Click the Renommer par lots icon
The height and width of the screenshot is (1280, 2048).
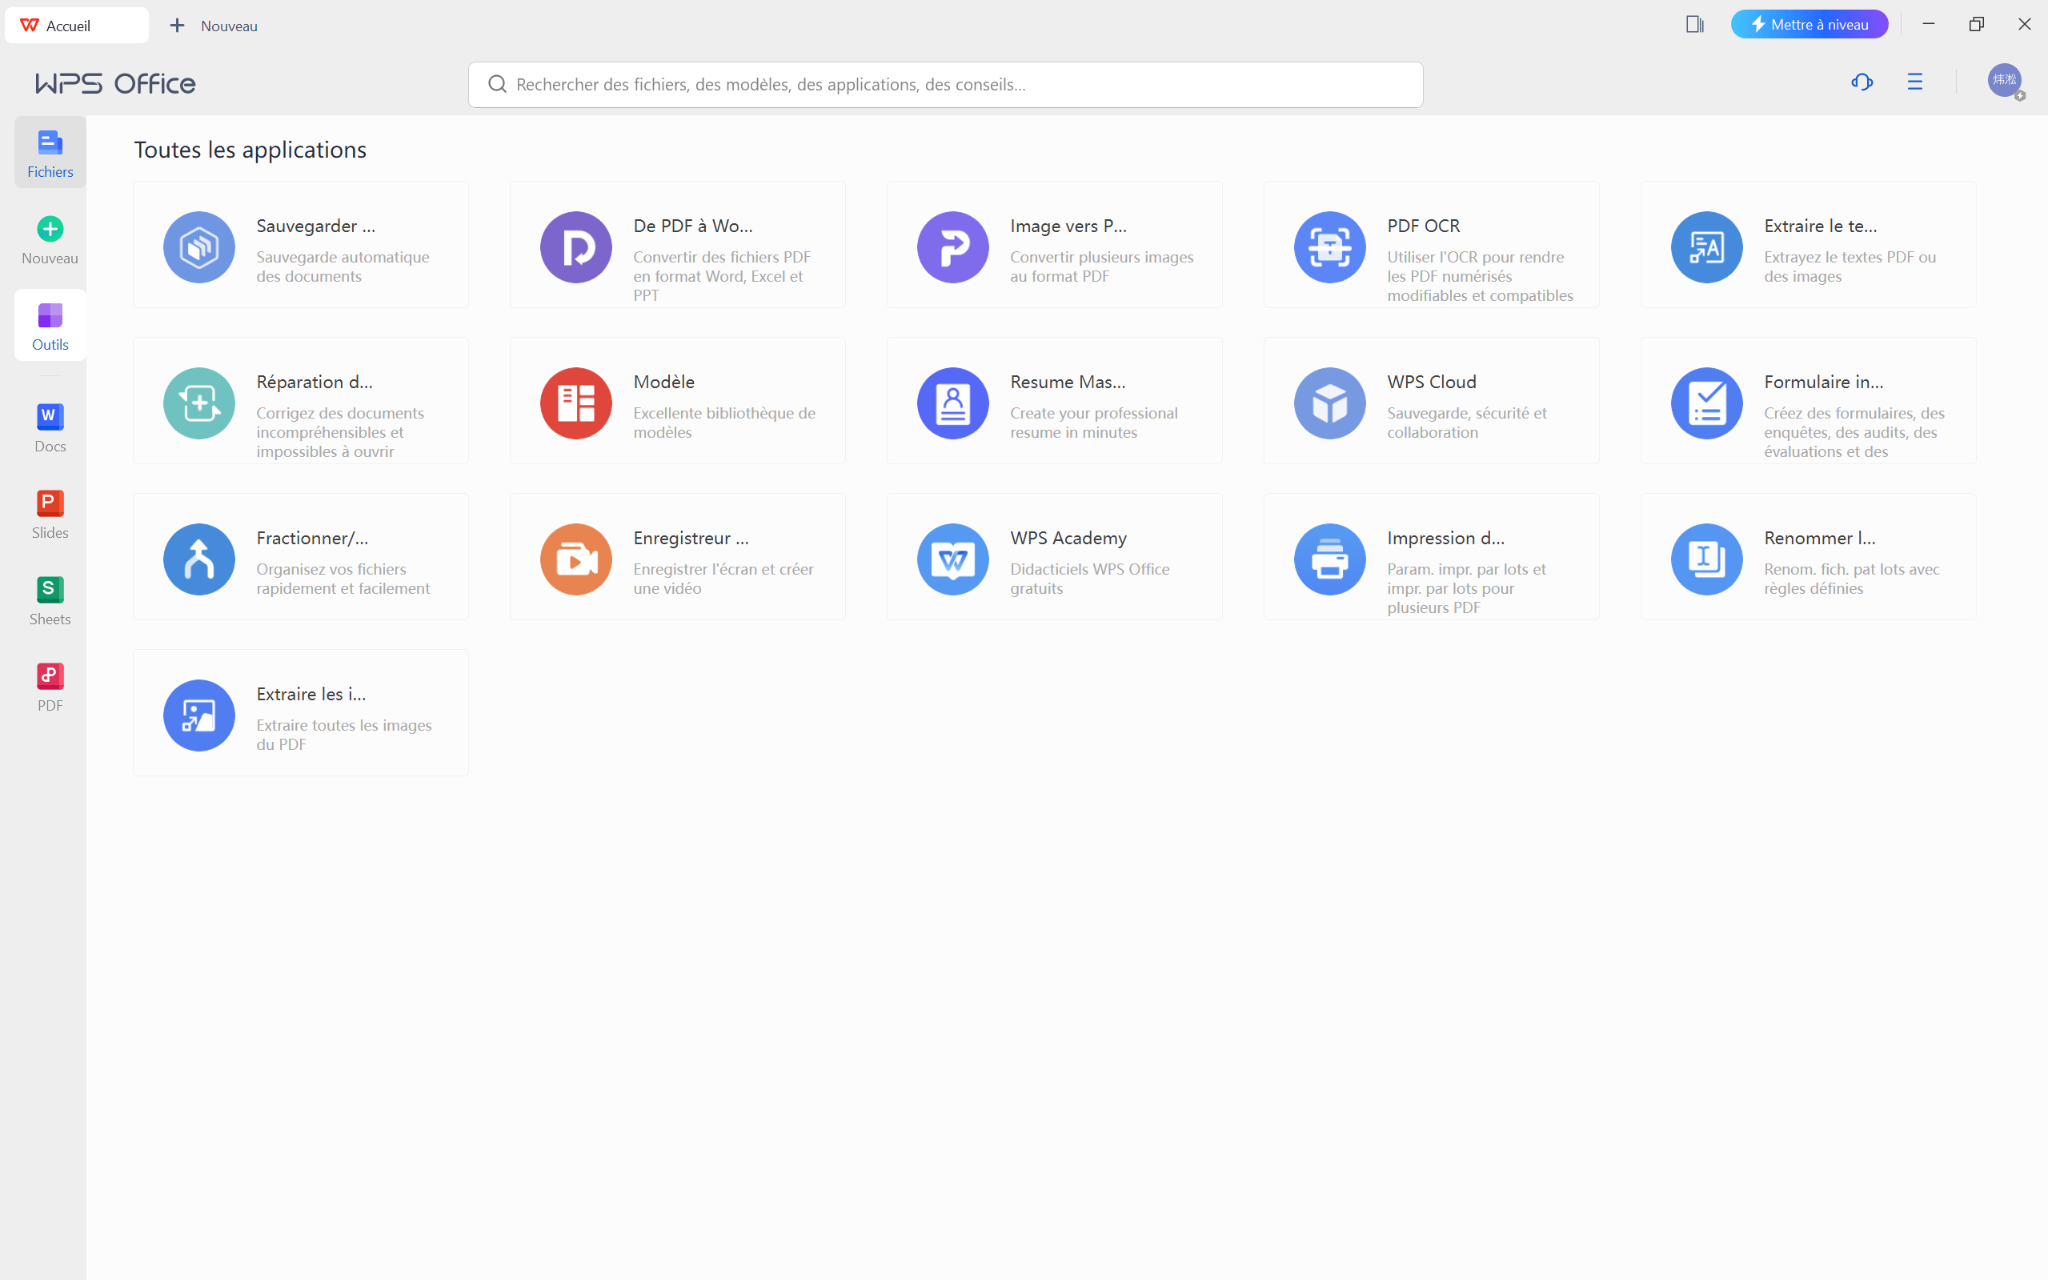pos(1706,559)
